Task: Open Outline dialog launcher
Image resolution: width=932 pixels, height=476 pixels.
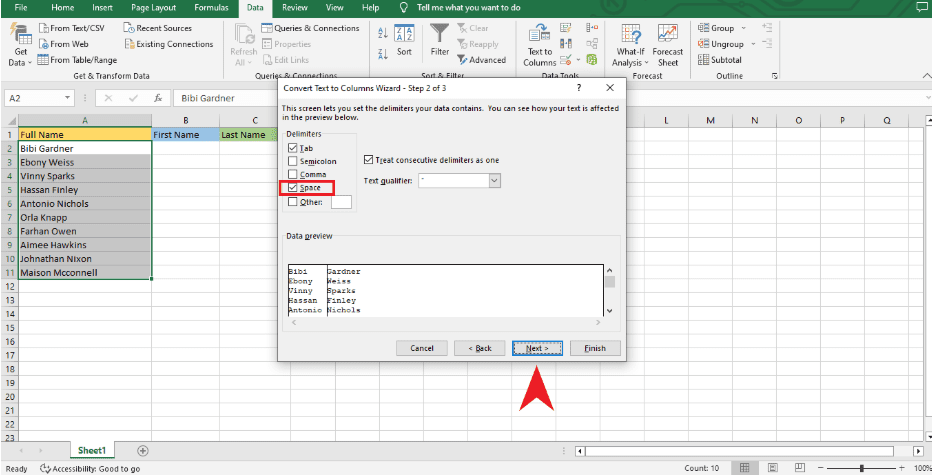Action: pos(774,77)
